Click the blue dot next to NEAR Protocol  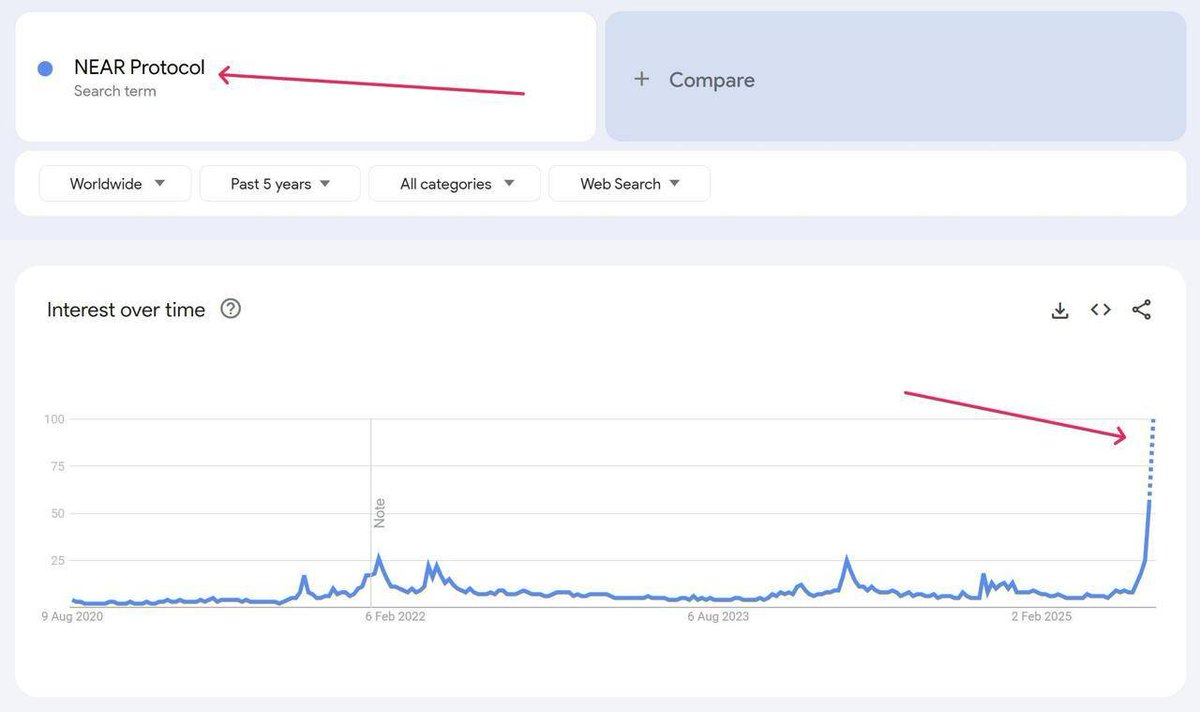(45, 69)
